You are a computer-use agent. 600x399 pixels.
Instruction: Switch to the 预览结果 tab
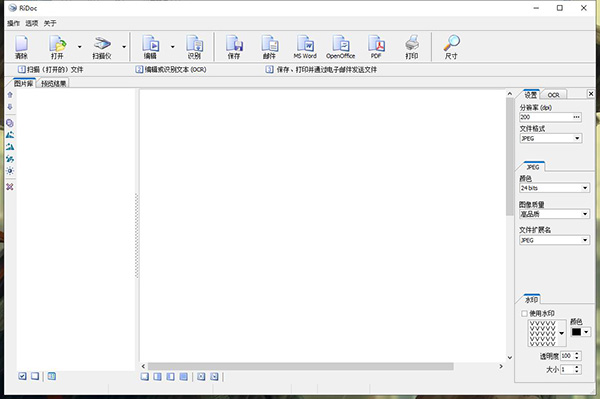pos(54,83)
